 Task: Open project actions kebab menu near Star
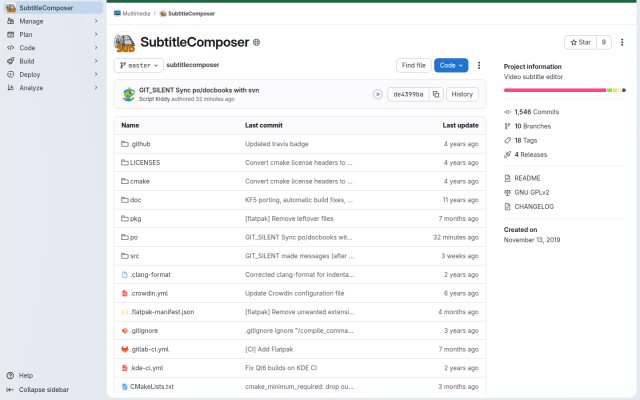622,42
